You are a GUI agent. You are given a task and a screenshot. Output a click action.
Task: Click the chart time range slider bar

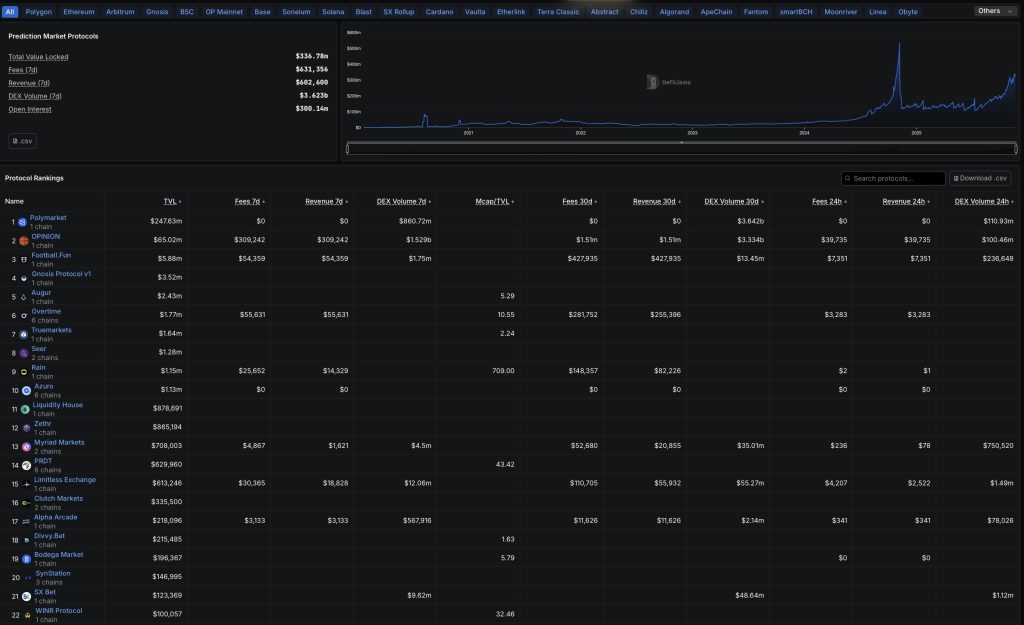tap(682, 149)
